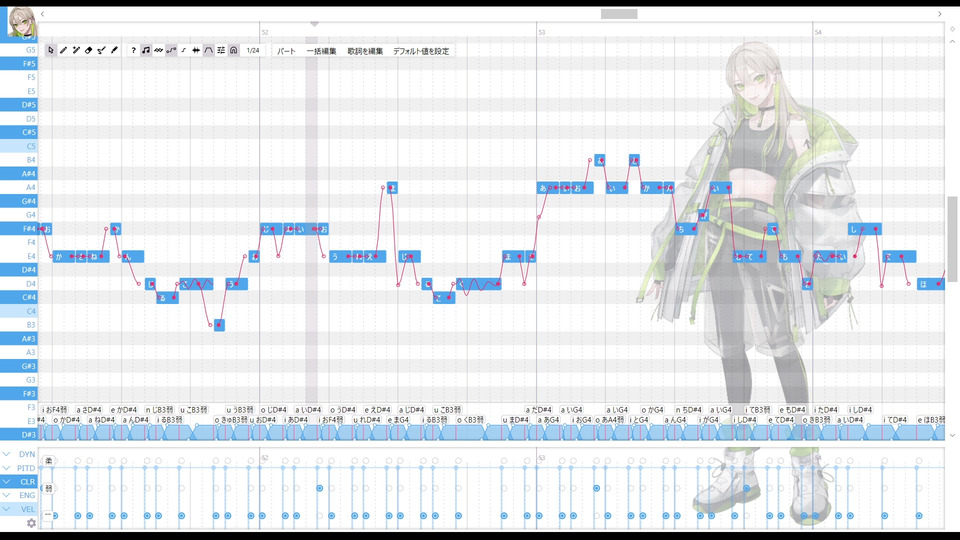Click bar number 54 on timeline

pyautogui.click(x=817, y=32)
